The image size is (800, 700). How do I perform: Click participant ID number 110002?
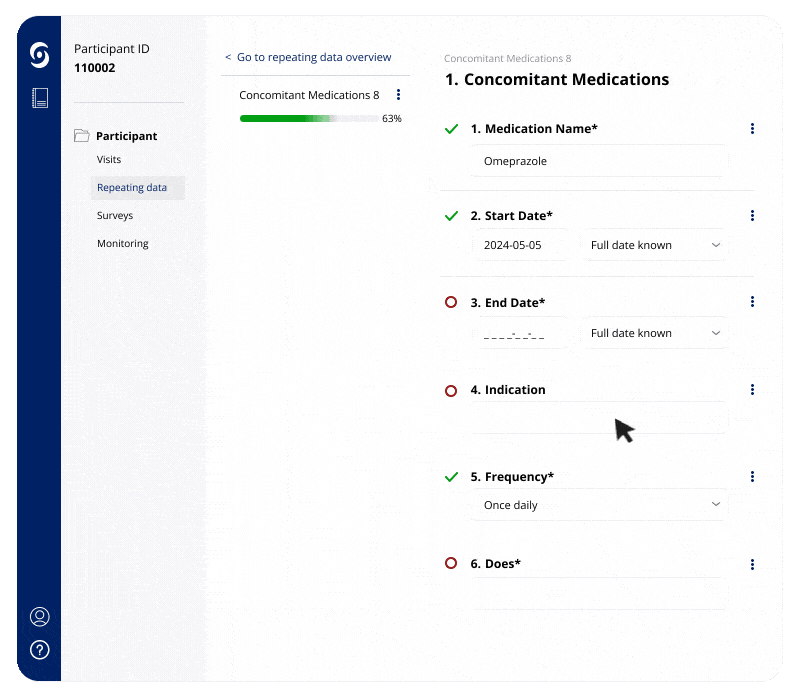[94, 68]
